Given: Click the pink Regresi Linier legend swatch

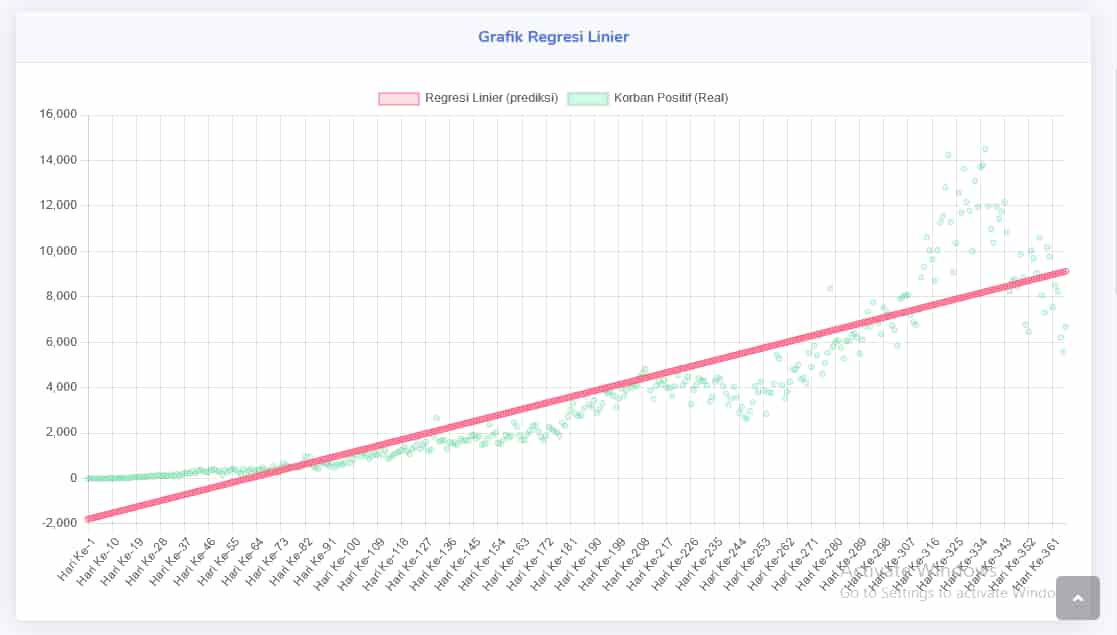Looking at the screenshot, I should 398,98.
